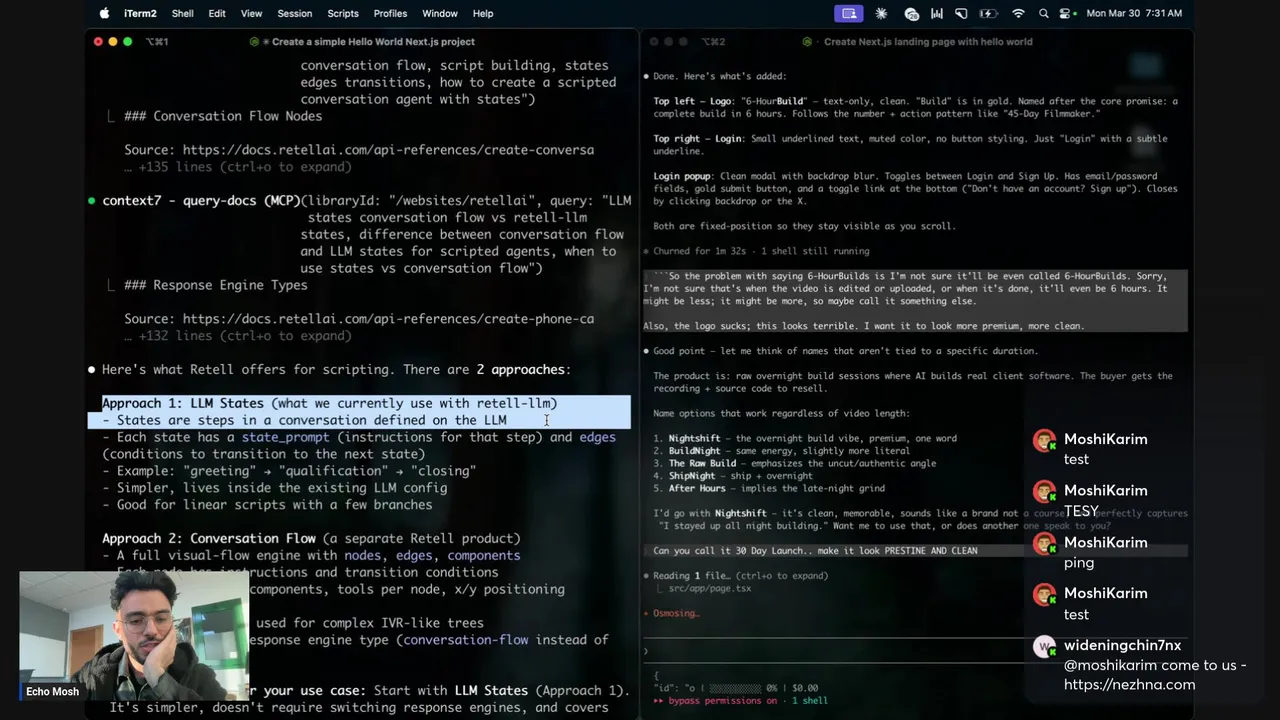Click 'context7 - query-docs (MCP)' tool call
The height and width of the screenshot is (720, 1280).
(201, 200)
